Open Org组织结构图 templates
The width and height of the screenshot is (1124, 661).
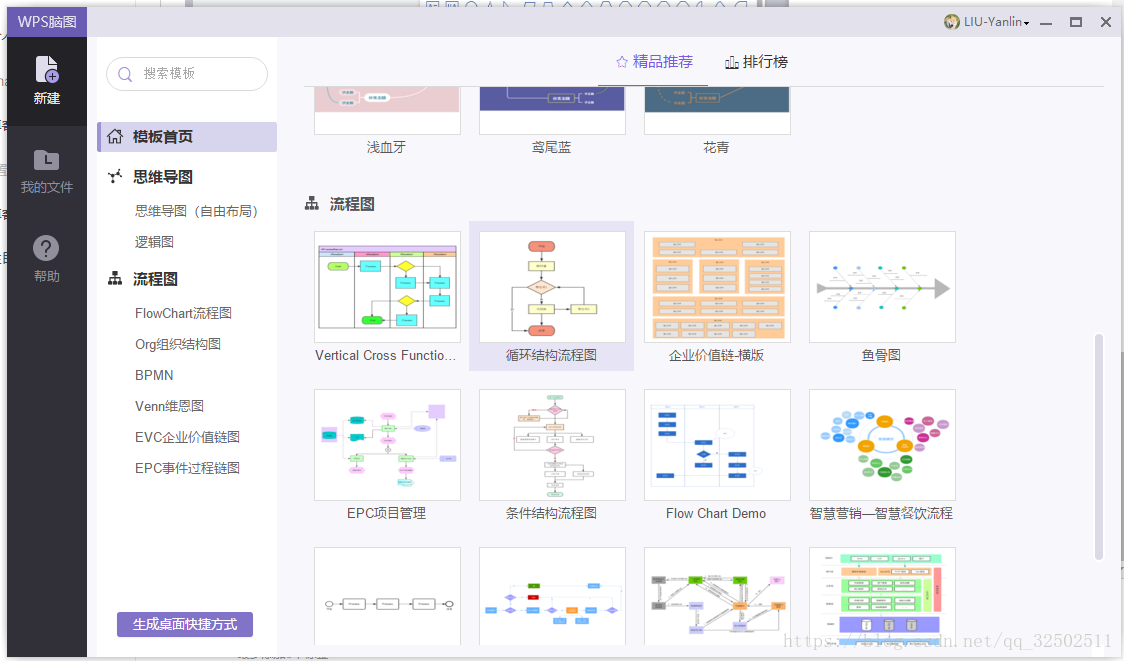tap(178, 344)
